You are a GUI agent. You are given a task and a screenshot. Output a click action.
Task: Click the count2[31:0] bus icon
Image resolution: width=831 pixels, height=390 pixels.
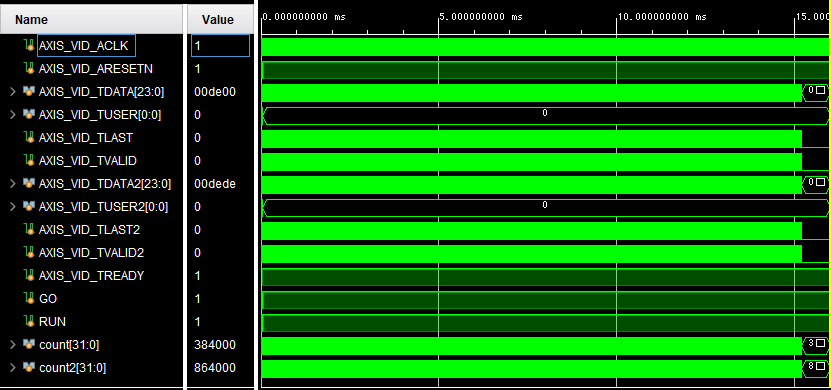(29, 367)
